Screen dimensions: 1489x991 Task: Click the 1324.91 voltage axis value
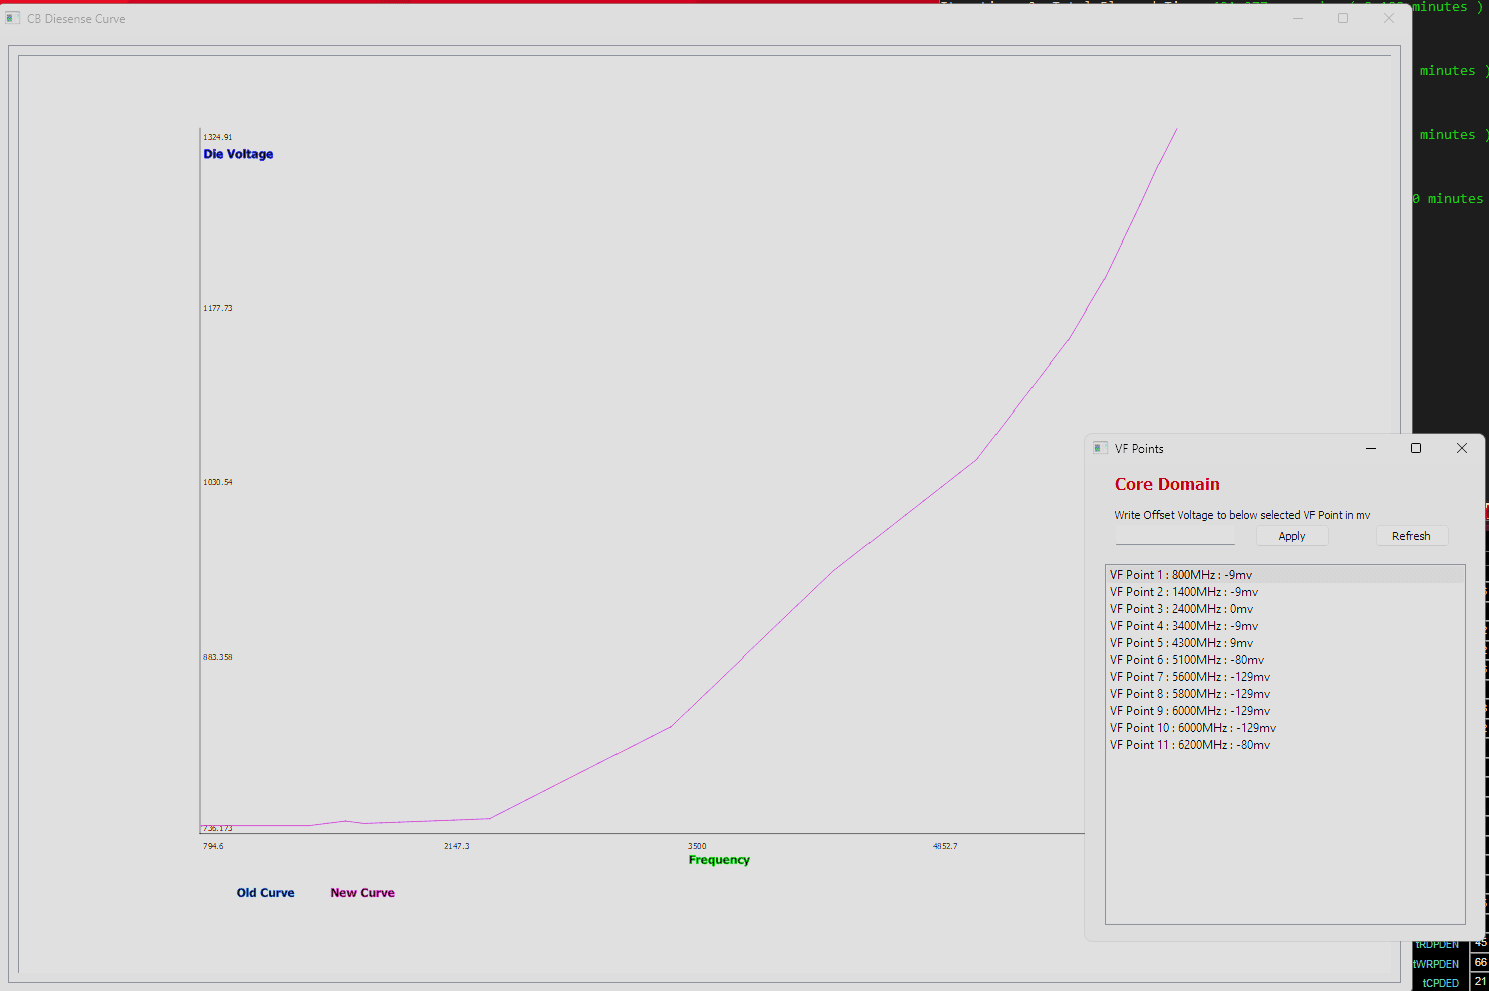click(x=218, y=137)
